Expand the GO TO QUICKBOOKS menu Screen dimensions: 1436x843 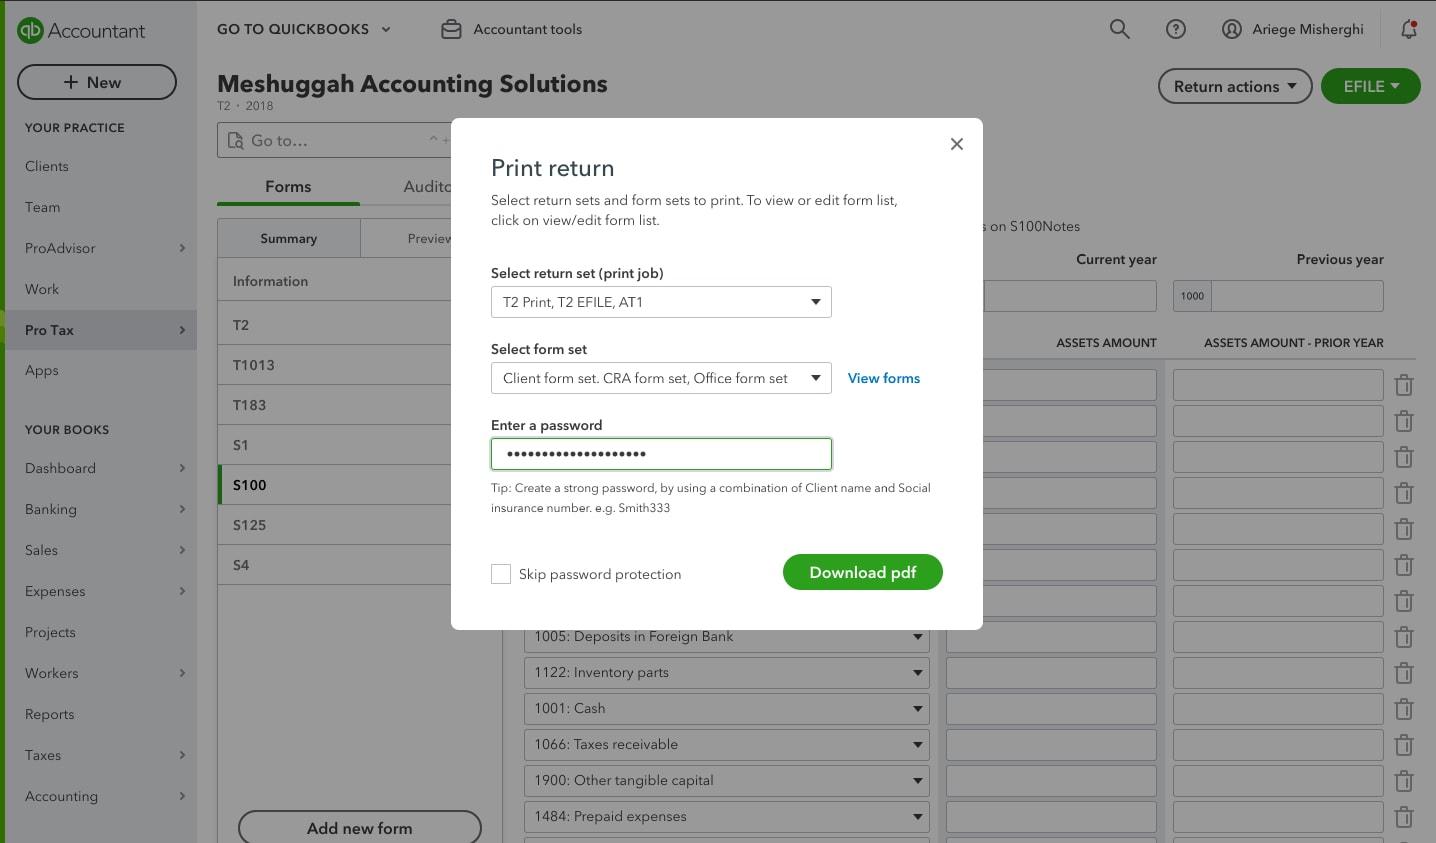point(304,29)
